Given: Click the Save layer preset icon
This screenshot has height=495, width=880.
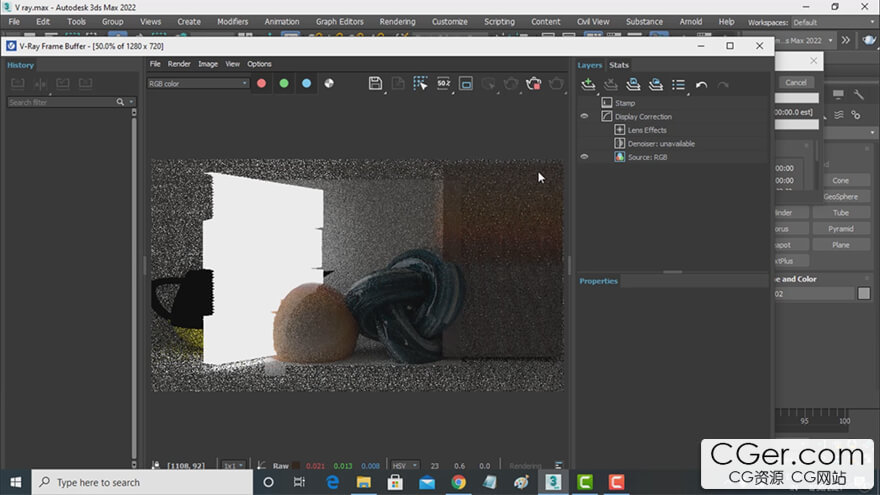Looking at the screenshot, I should [633, 85].
